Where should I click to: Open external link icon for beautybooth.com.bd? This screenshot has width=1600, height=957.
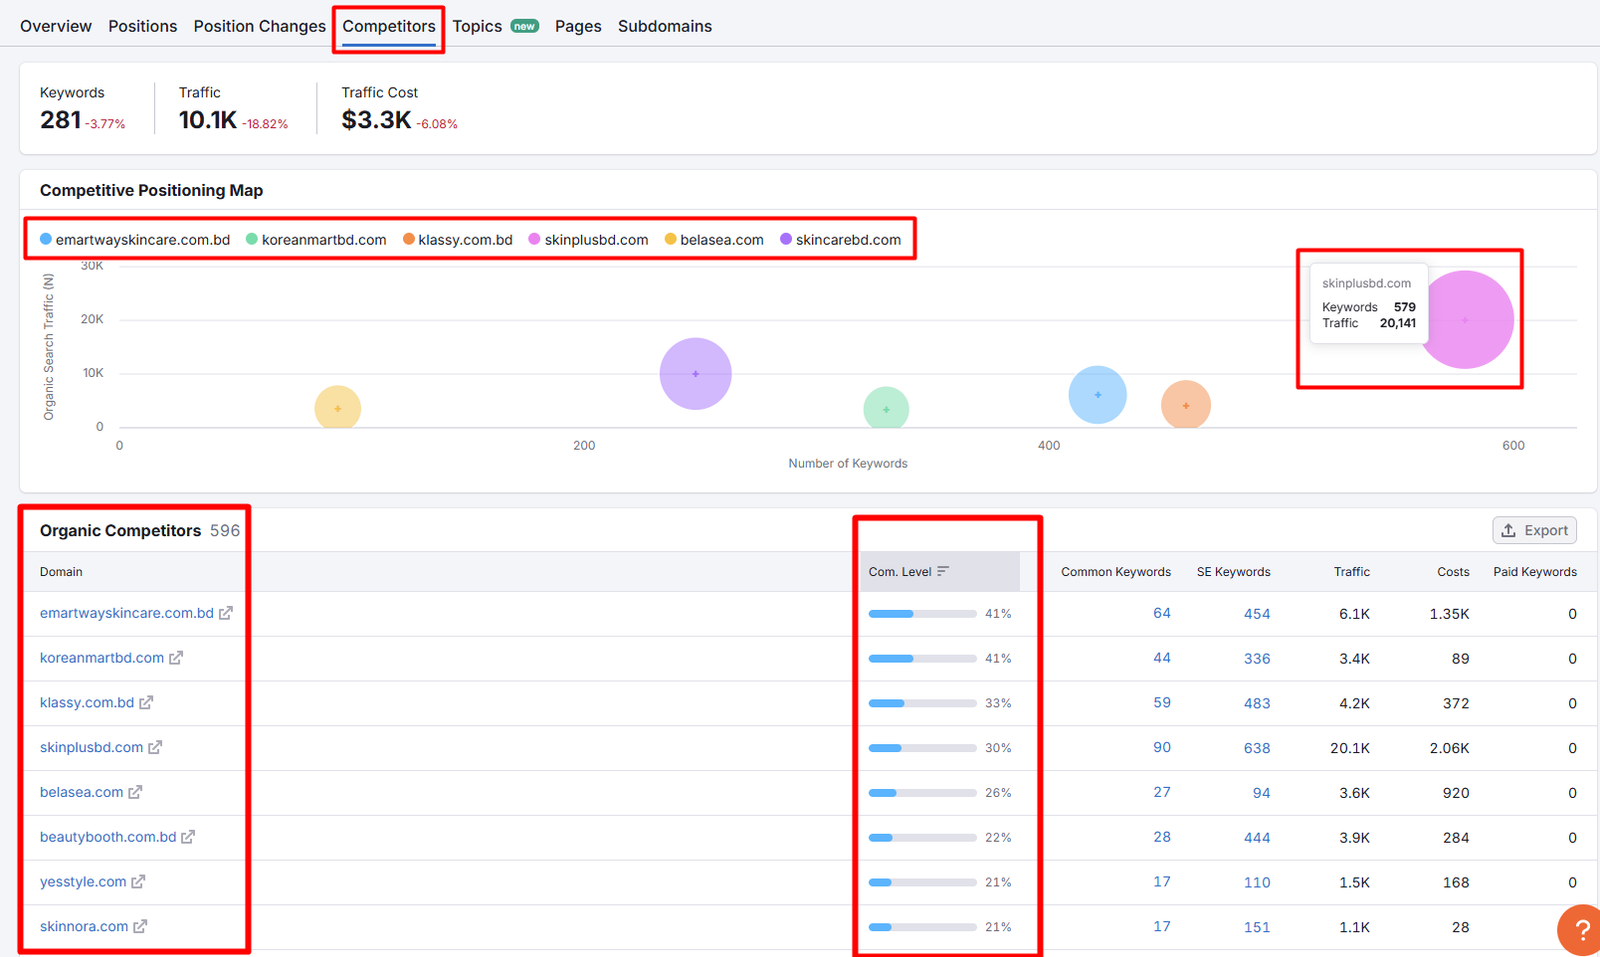(188, 837)
